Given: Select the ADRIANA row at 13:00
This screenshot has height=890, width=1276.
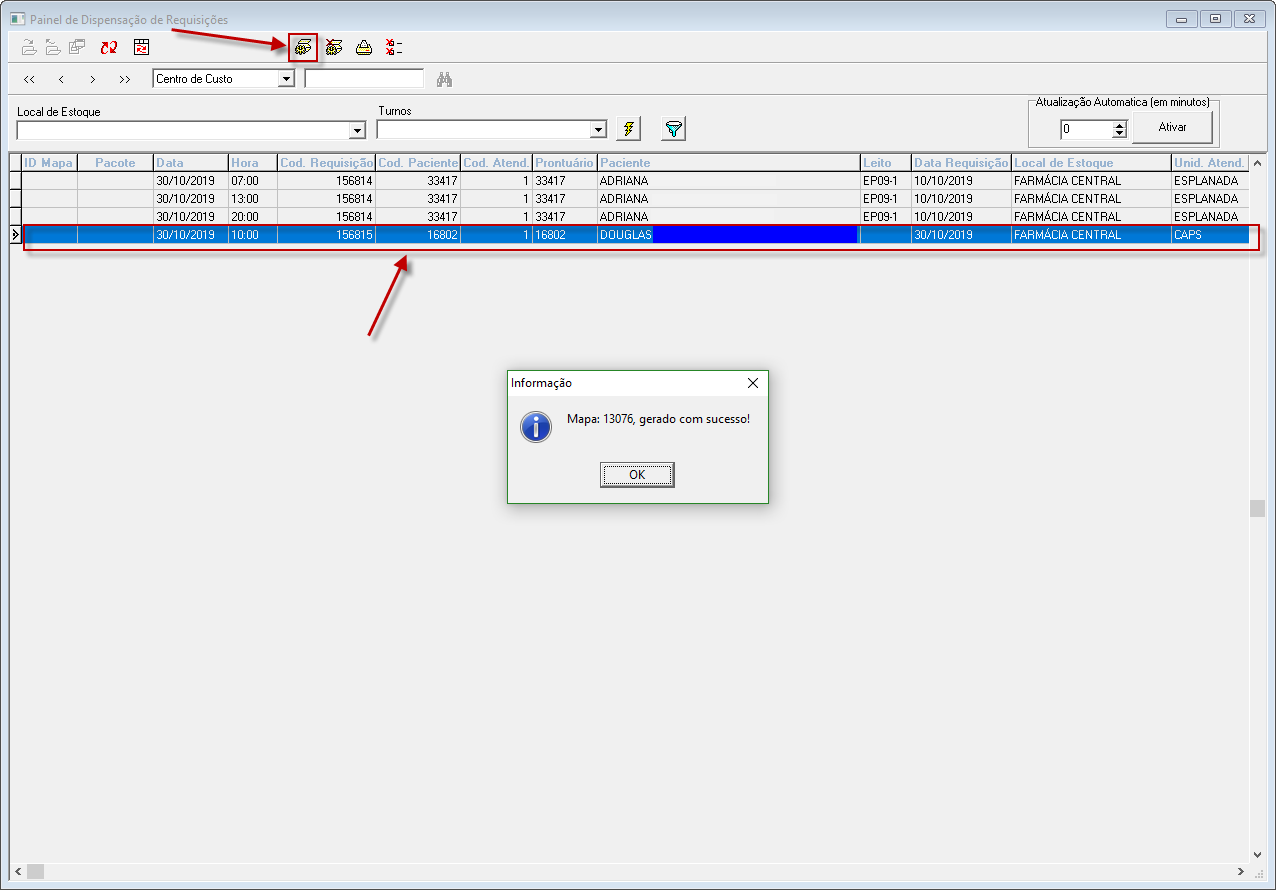Looking at the screenshot, I should click(635, 199).
